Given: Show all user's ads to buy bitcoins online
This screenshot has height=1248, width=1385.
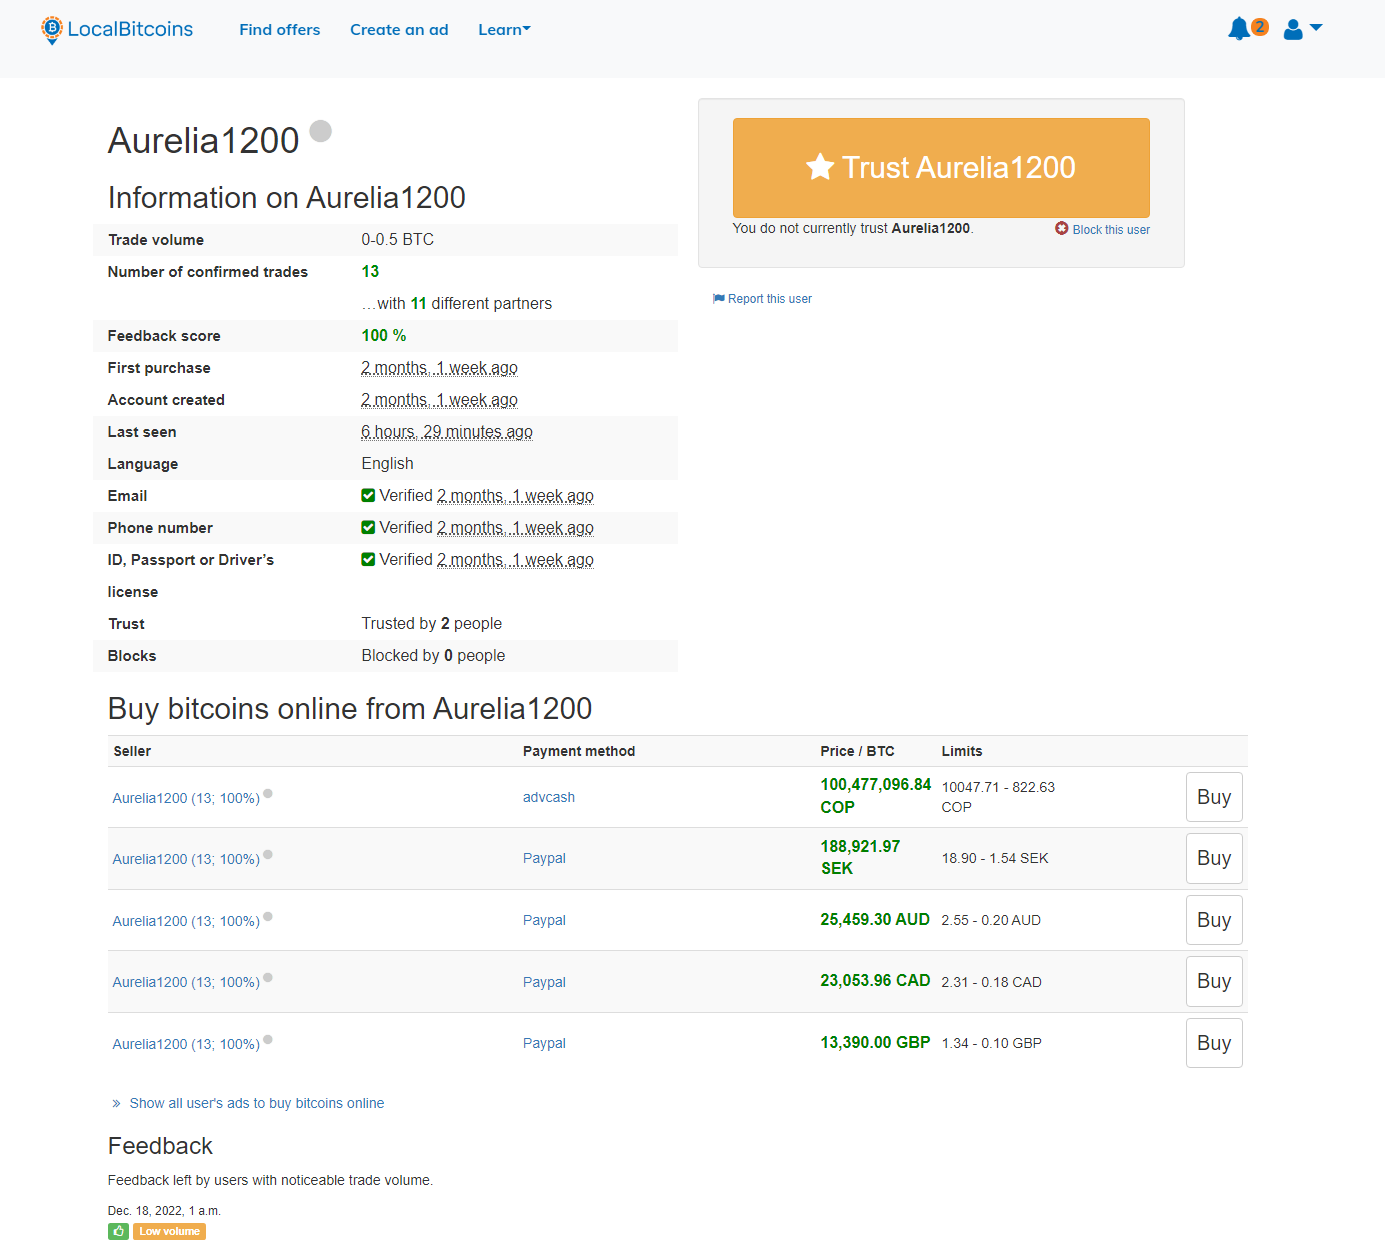Looking at the screenshot, I should (x=256, y=1103).
